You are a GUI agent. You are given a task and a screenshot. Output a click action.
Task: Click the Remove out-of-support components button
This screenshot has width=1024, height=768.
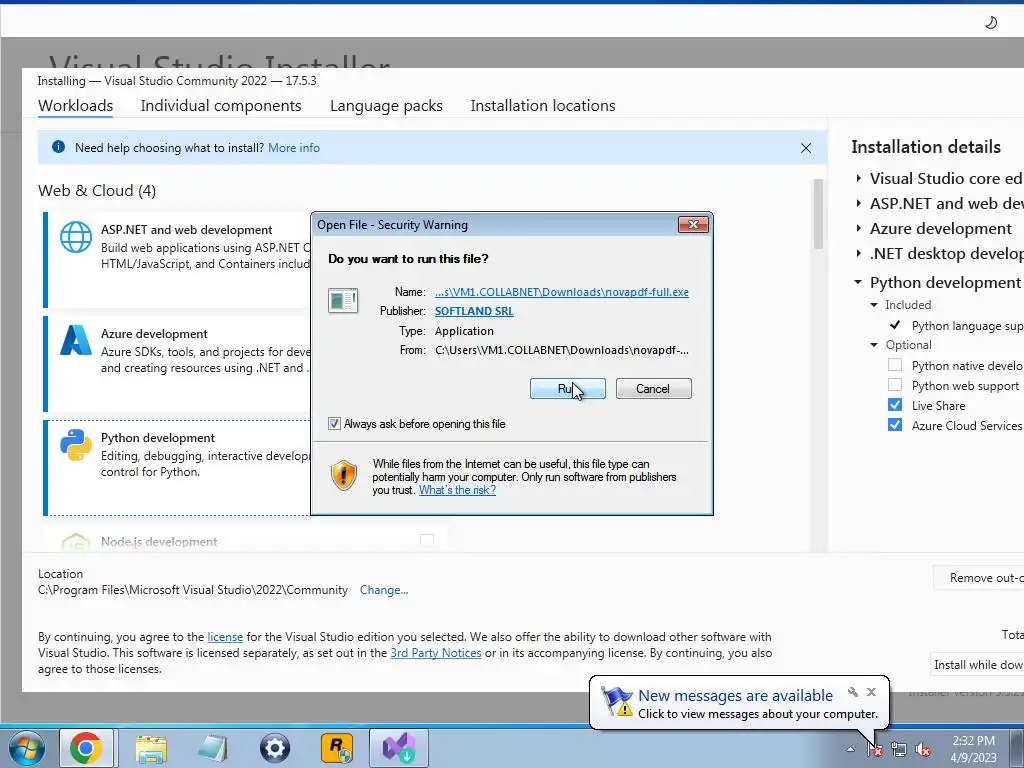(x=978, y=578)
